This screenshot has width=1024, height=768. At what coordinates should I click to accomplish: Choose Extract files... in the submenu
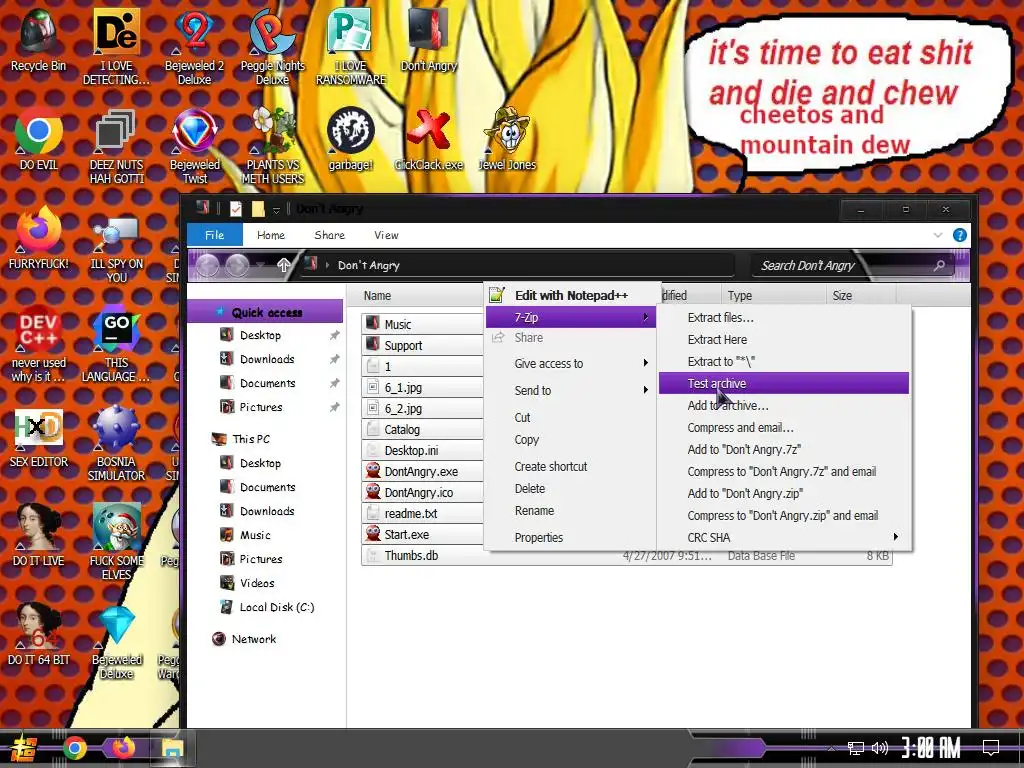(x=784, y=317)
